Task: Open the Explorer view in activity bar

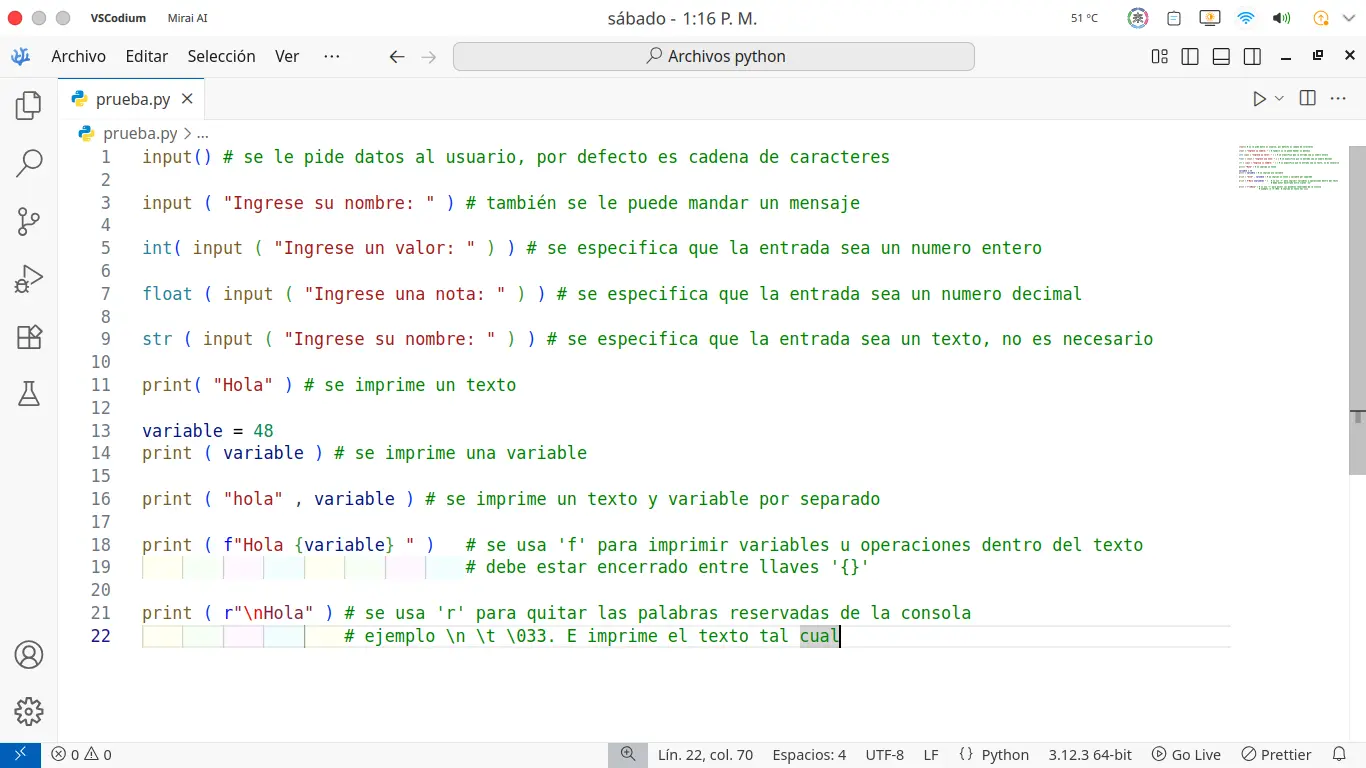Action: point(29,104)
